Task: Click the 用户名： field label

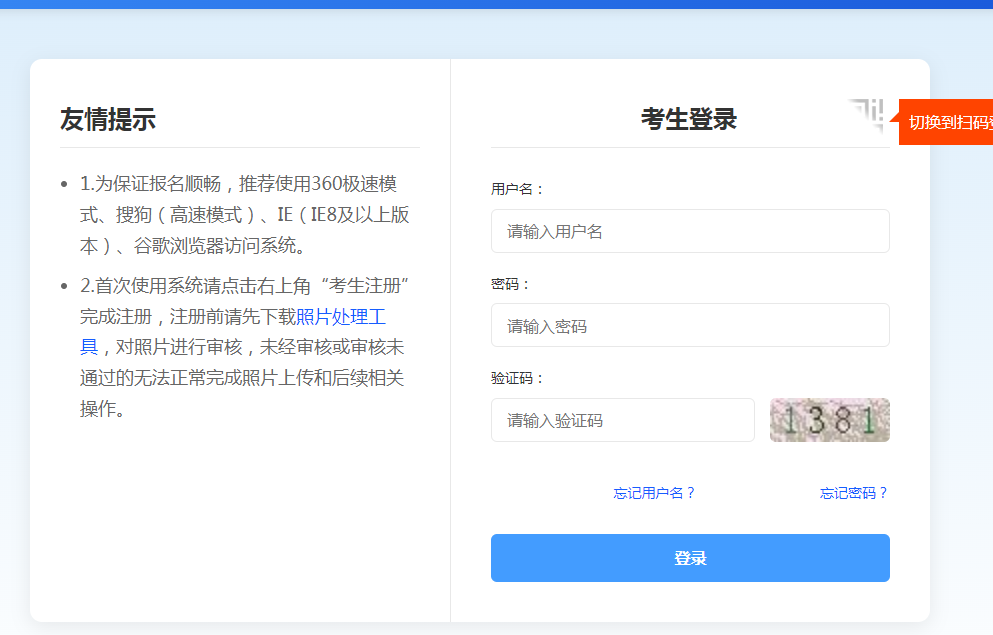Action: tap(518, 189)
